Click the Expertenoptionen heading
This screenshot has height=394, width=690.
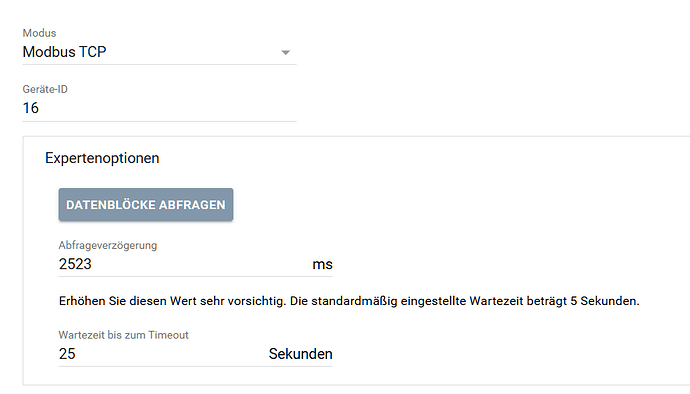(x=102, y=158)
